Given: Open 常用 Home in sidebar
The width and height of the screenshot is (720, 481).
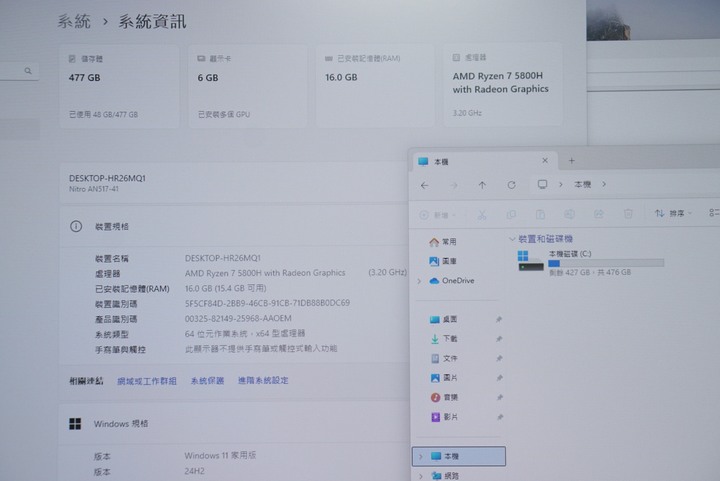Looking at the screenshot, I should pos(443,242).
